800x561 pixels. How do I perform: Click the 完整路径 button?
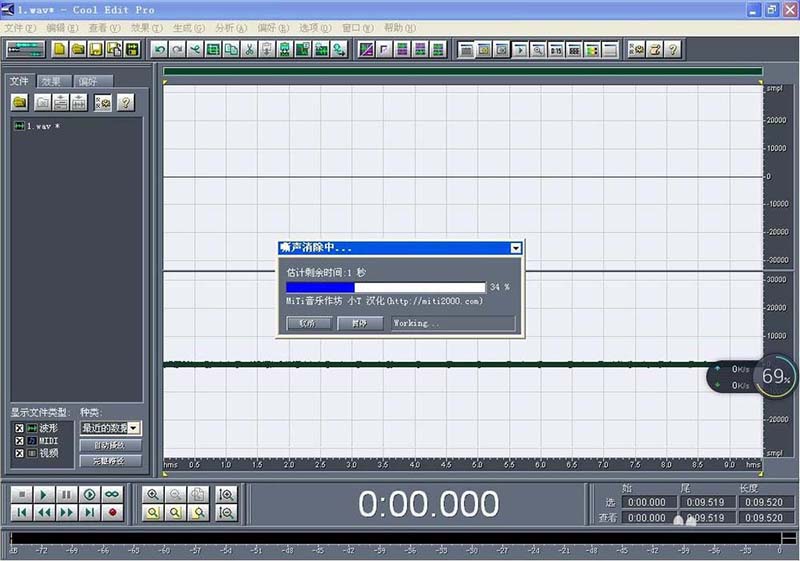110,461
